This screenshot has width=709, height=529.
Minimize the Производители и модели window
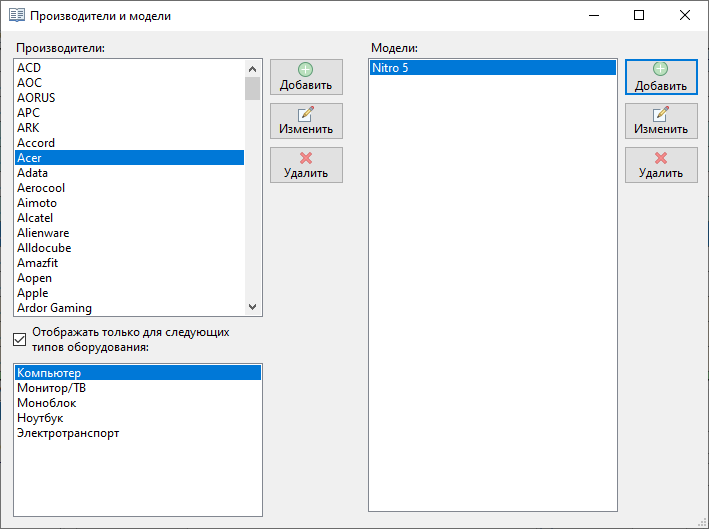(594, 15)
